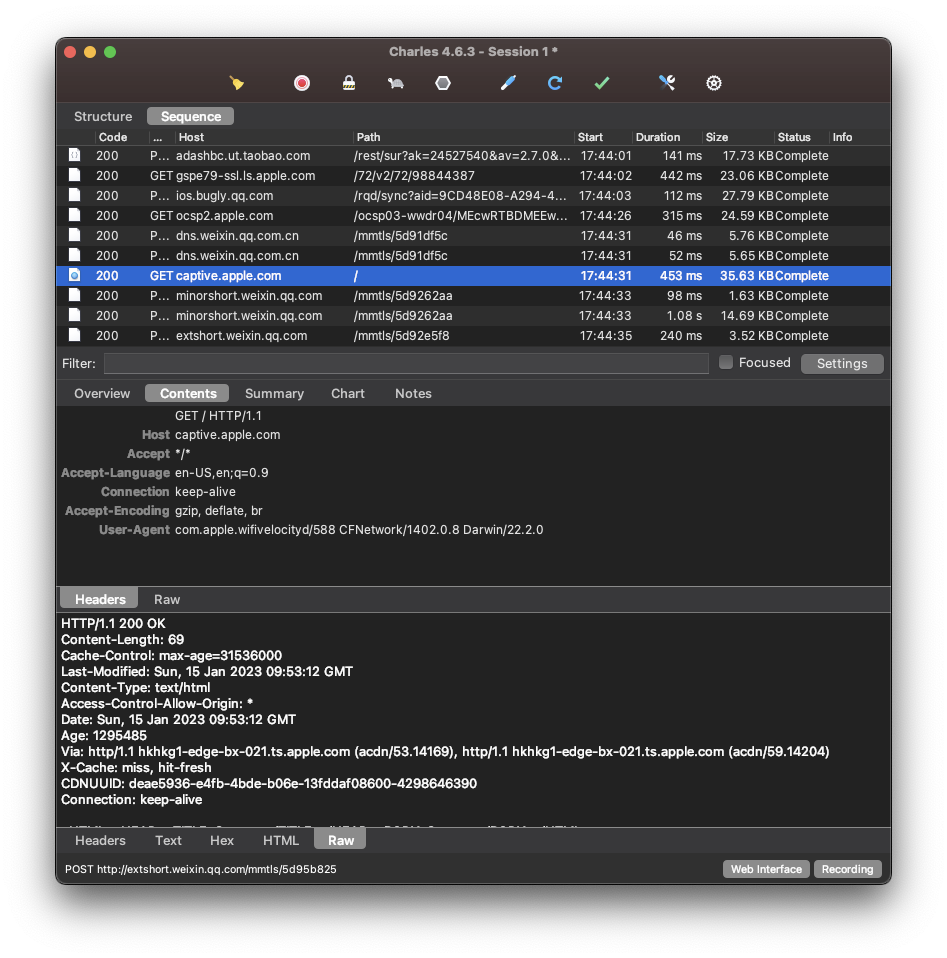Click the green Validate checkmark icon
This screenshot has width=947, height=958.
click(x=601, y=83)
